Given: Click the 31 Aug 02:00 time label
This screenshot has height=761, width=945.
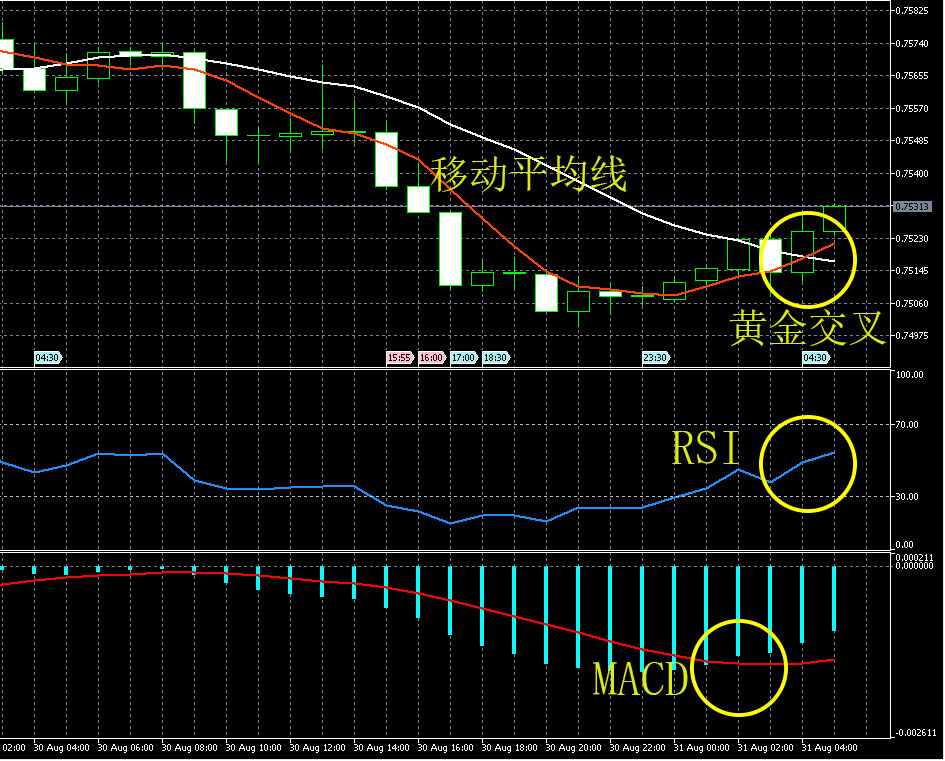Looking at the screenshot, I should 765,748.
